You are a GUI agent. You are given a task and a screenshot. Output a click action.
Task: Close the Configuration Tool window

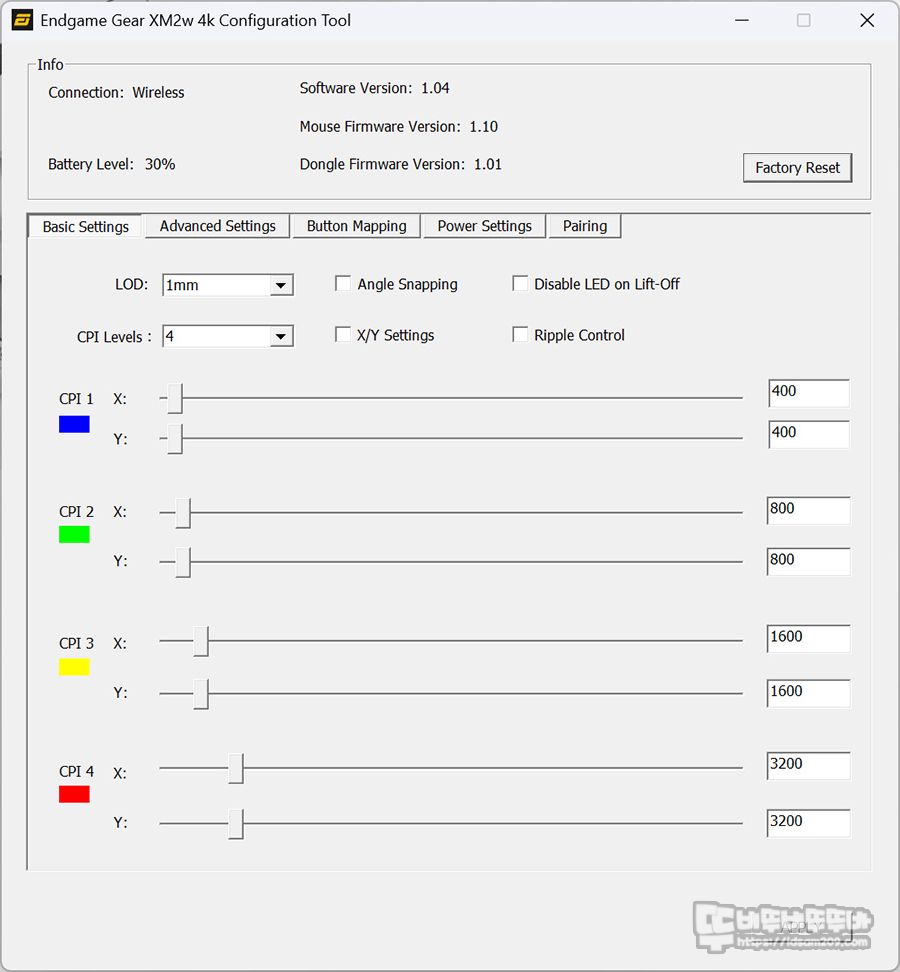coord(867,20)
